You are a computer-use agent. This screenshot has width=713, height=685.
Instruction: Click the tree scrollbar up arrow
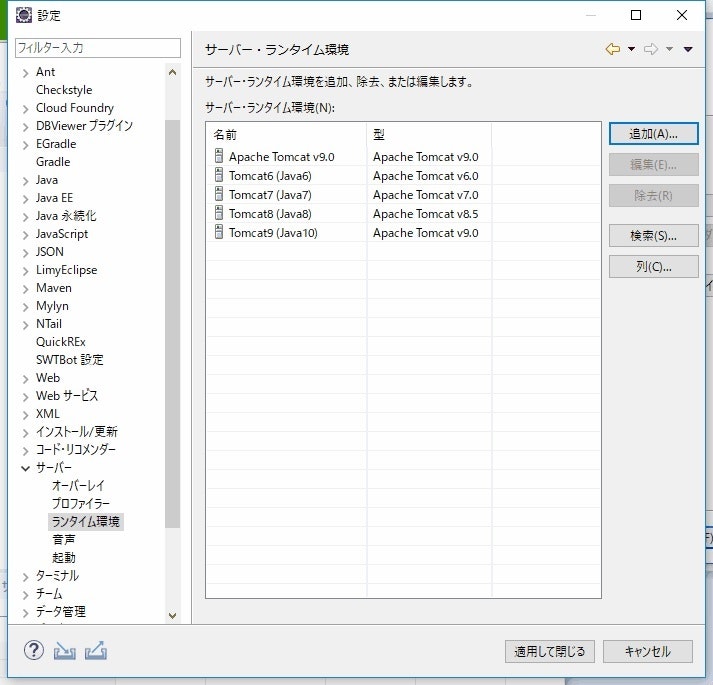coord(172,72)
